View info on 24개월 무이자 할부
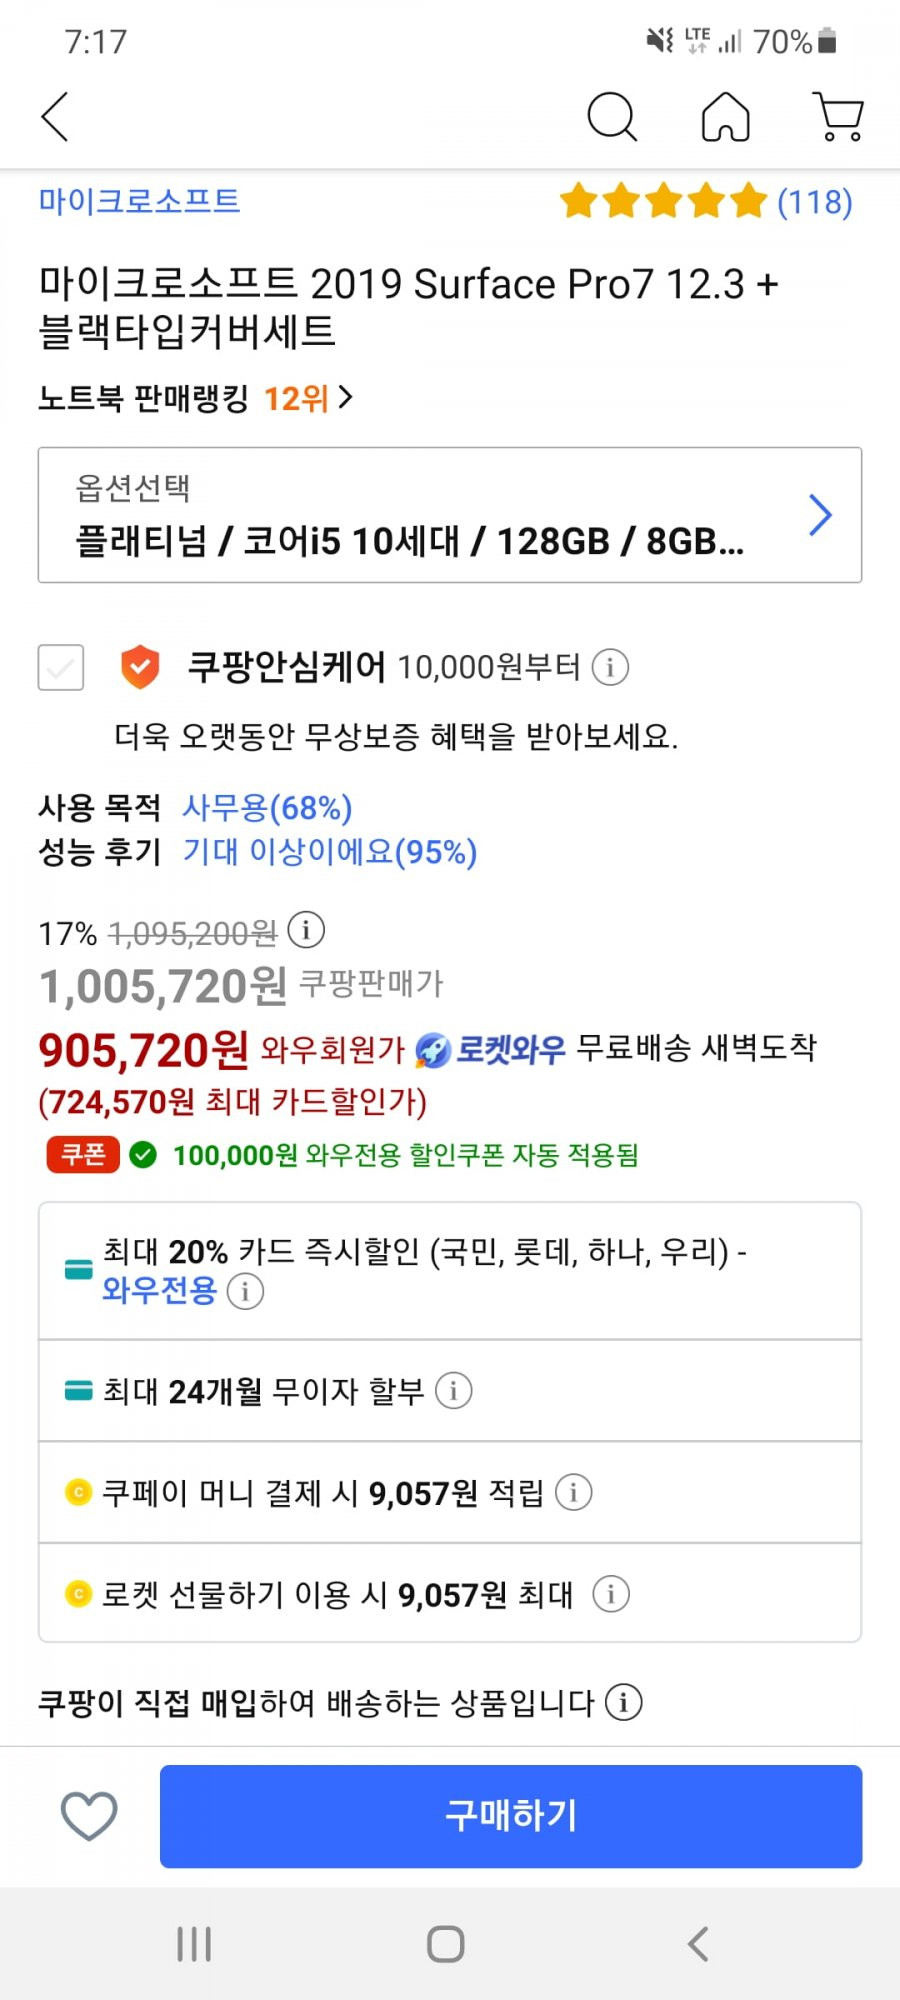 point(454,1390)
